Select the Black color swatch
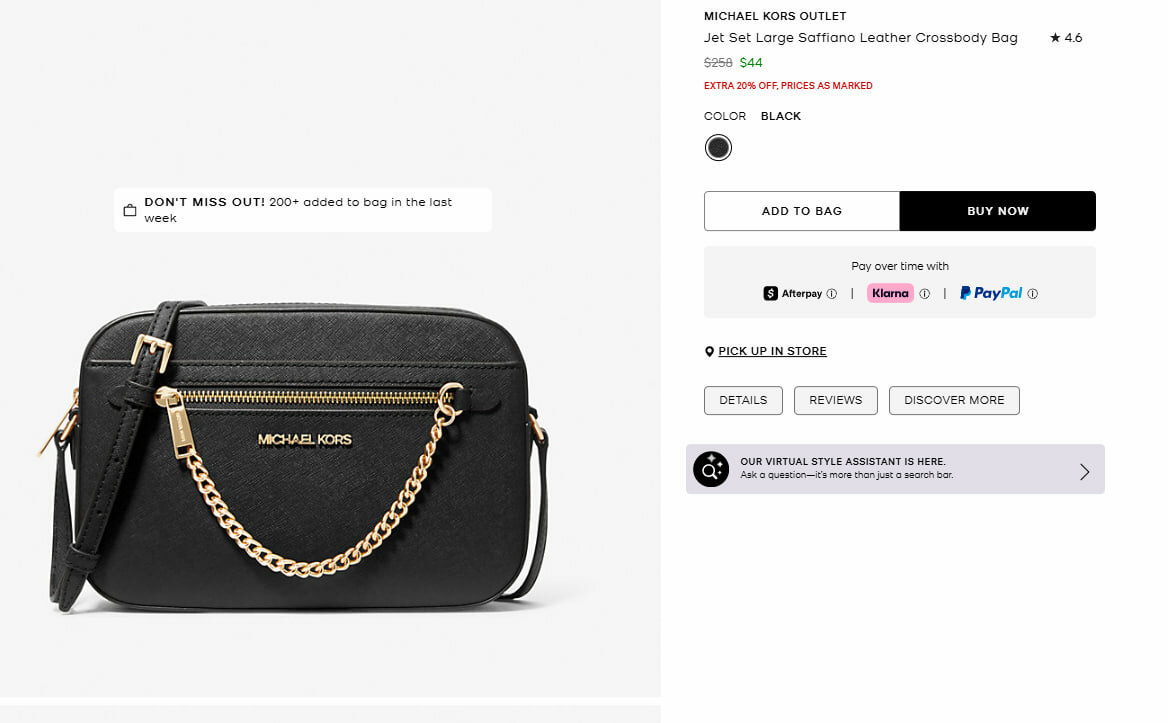Screen dimensions: 1168x723 point(718,148)
